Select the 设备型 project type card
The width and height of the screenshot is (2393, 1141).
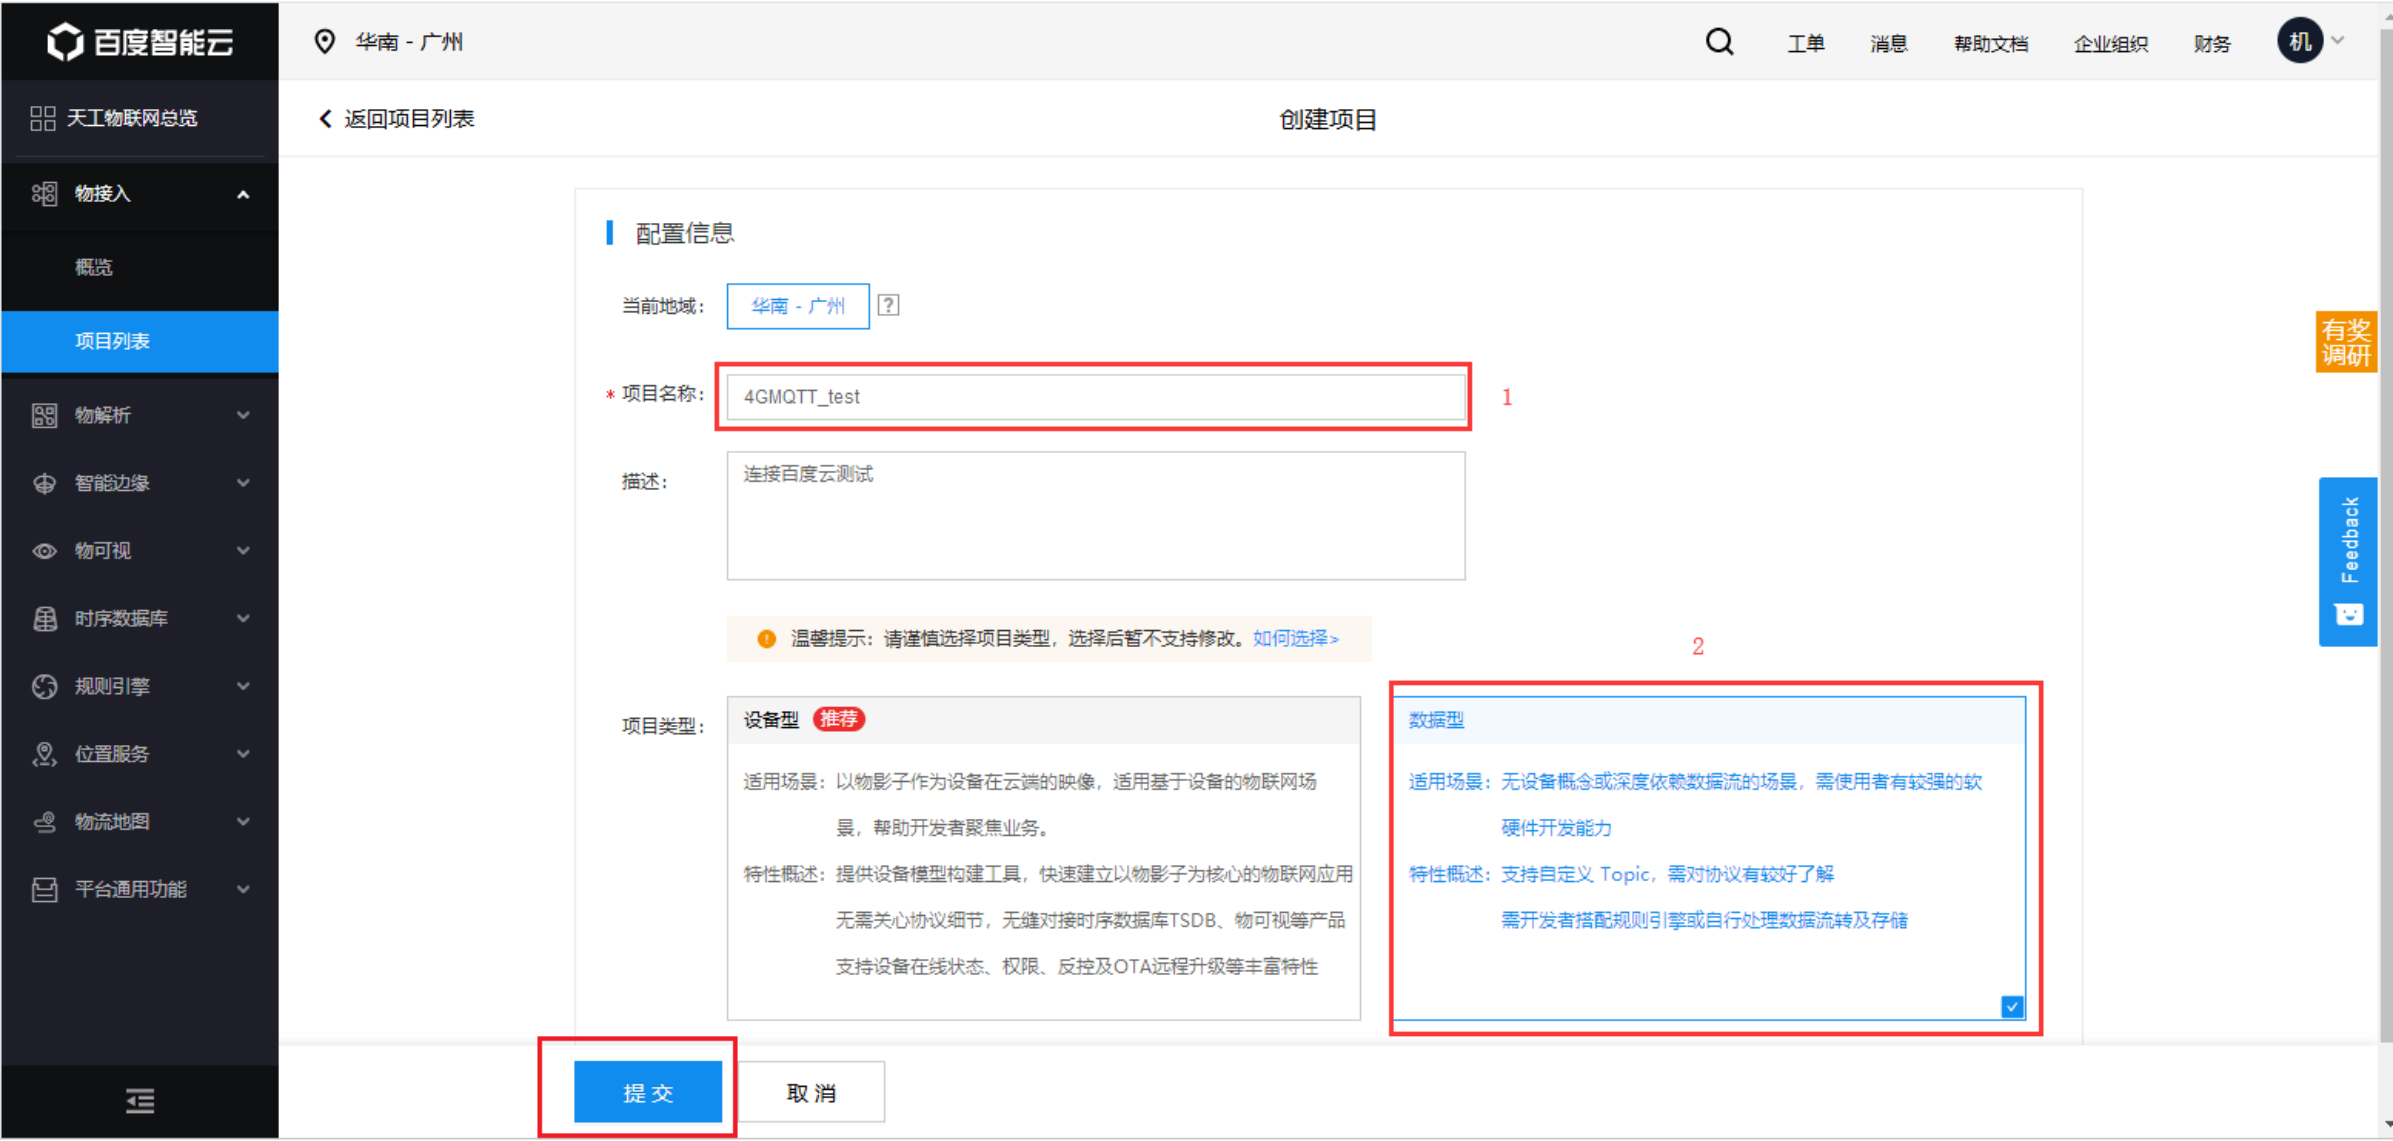(1043, 860)
